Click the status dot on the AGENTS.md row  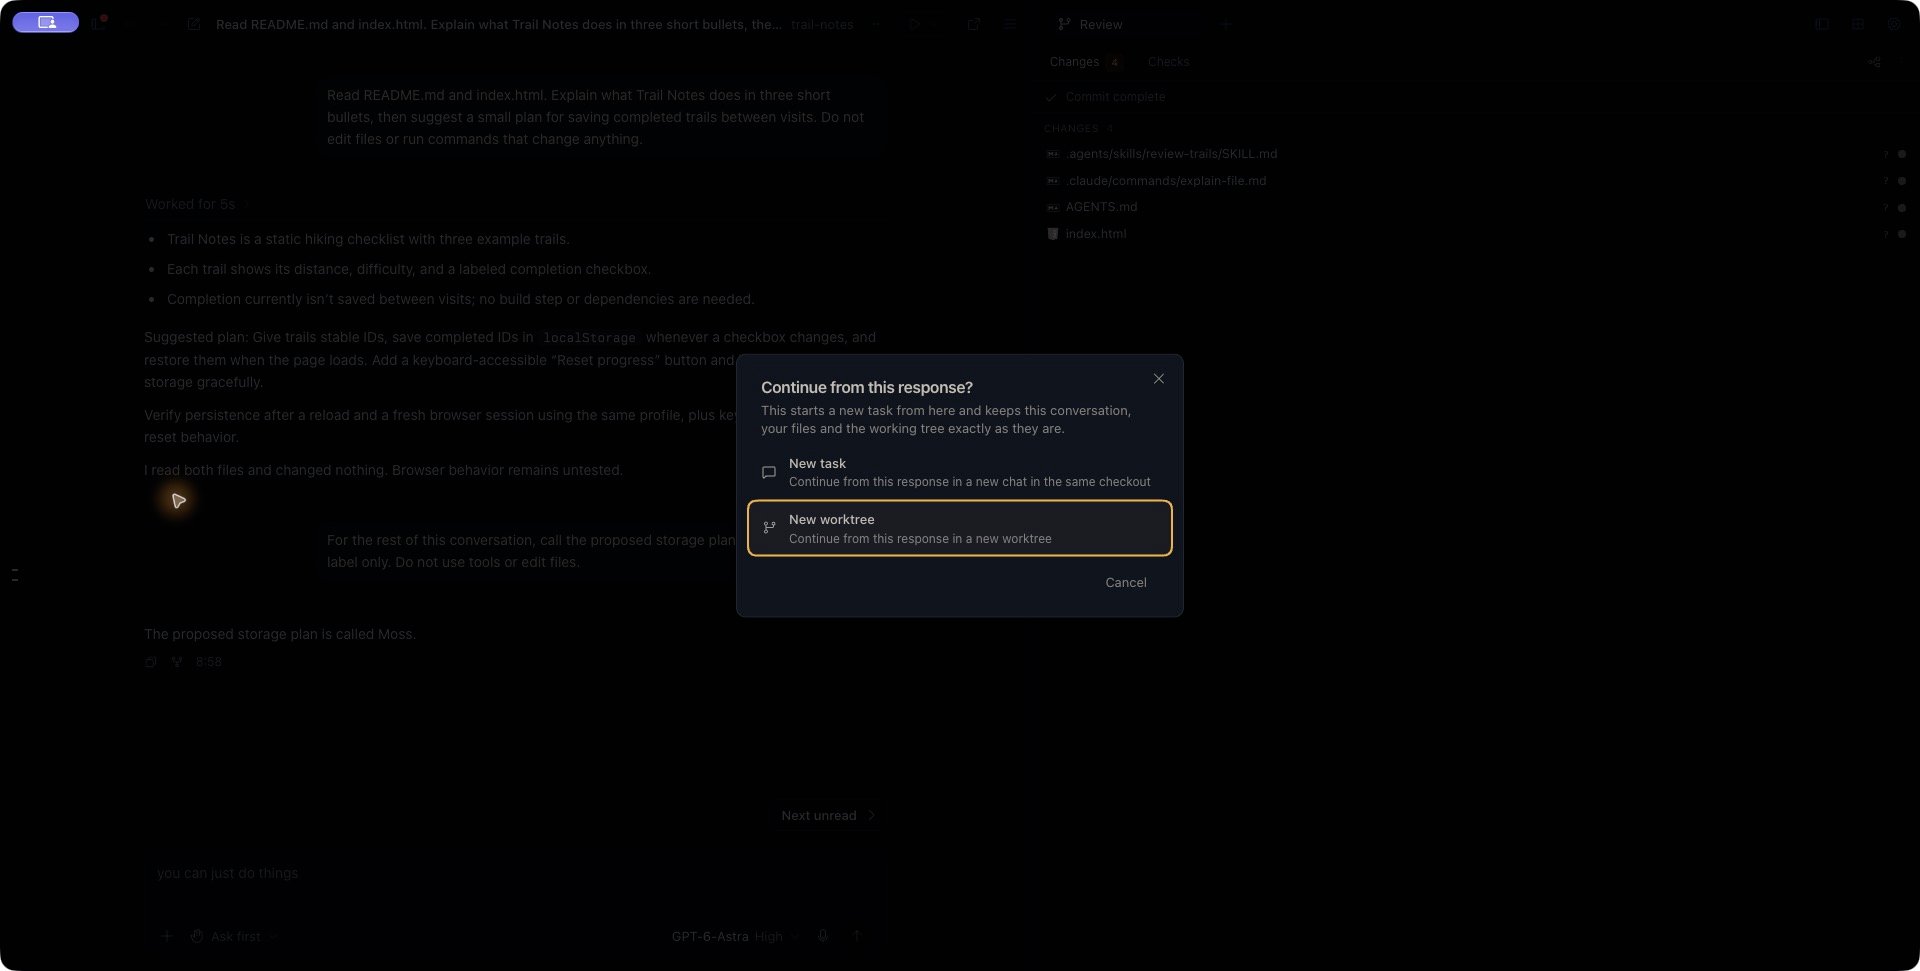coord(1901,207)
